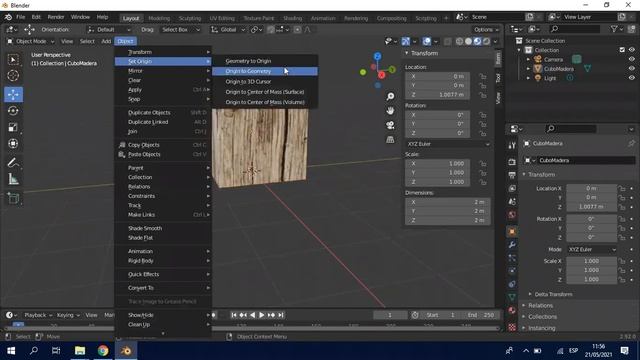Viewport: 640px width, 360px height.
Task: Open the Object Mode dropdown
Action: 31,41
